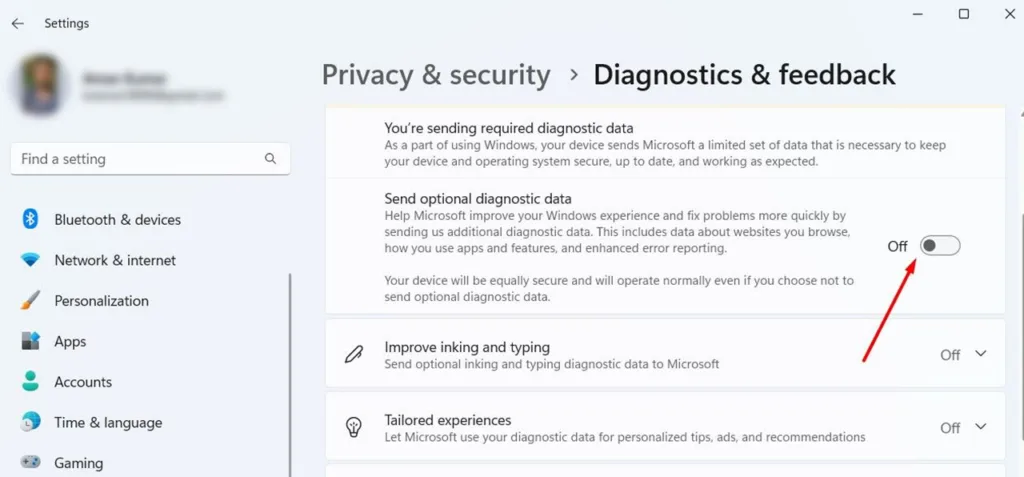Click the Personalization paintbrush icon
Viewport: 1024px width, 477px height.
click(x=30, y=301)
